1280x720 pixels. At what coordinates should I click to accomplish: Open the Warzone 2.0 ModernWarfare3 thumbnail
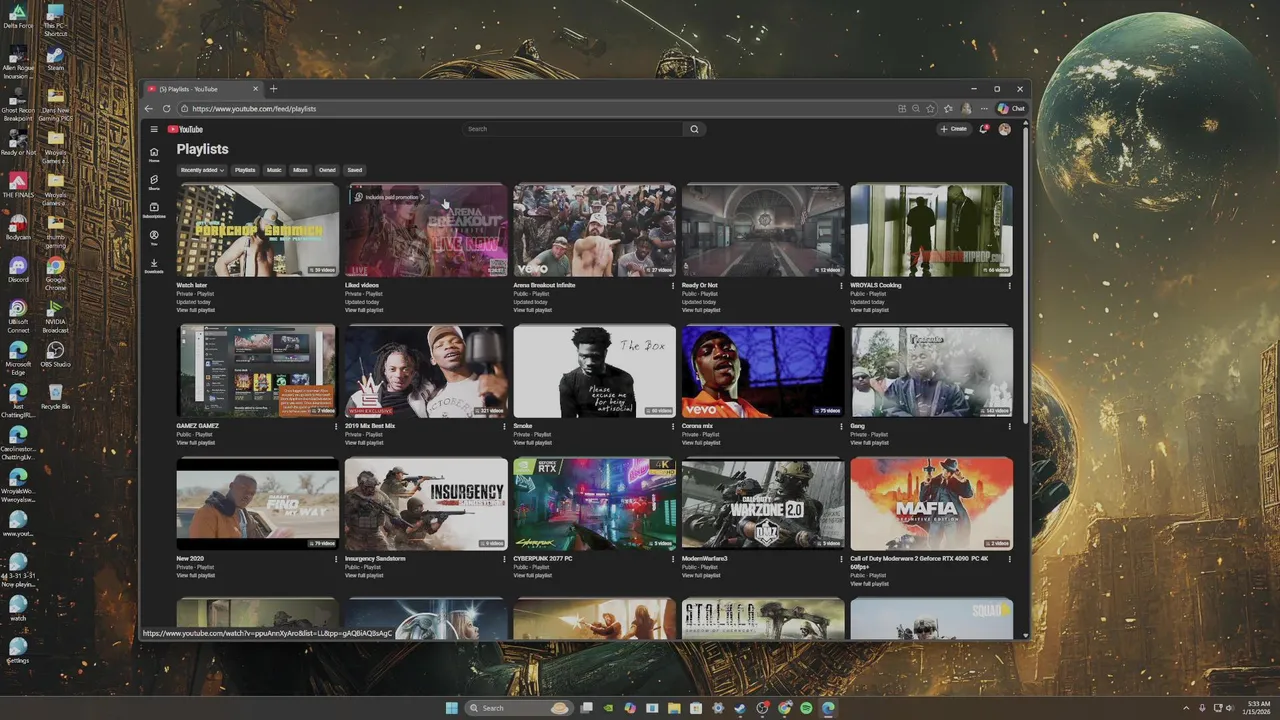tap(763, 504)
